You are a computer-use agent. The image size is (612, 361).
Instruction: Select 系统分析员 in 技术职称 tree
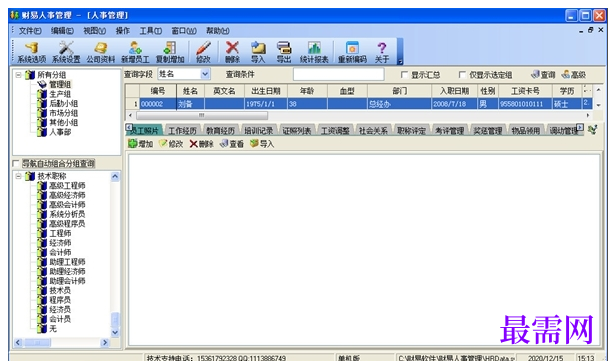[67, 214]
